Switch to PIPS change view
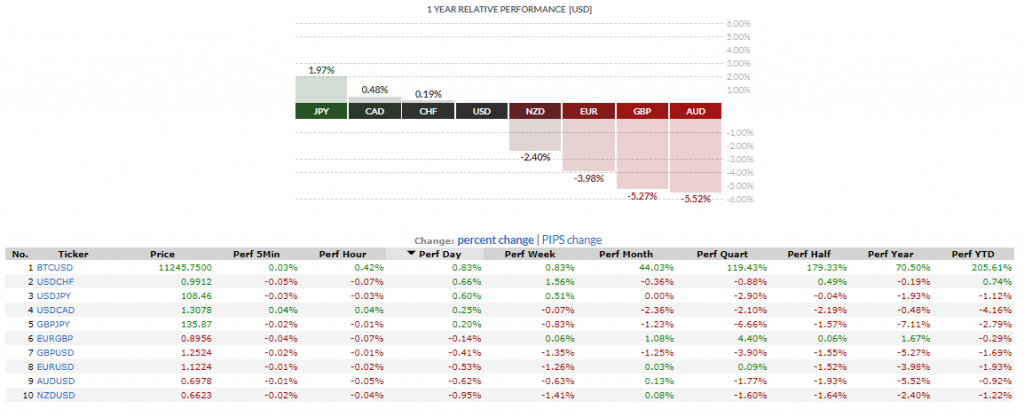 pos(571,240)
